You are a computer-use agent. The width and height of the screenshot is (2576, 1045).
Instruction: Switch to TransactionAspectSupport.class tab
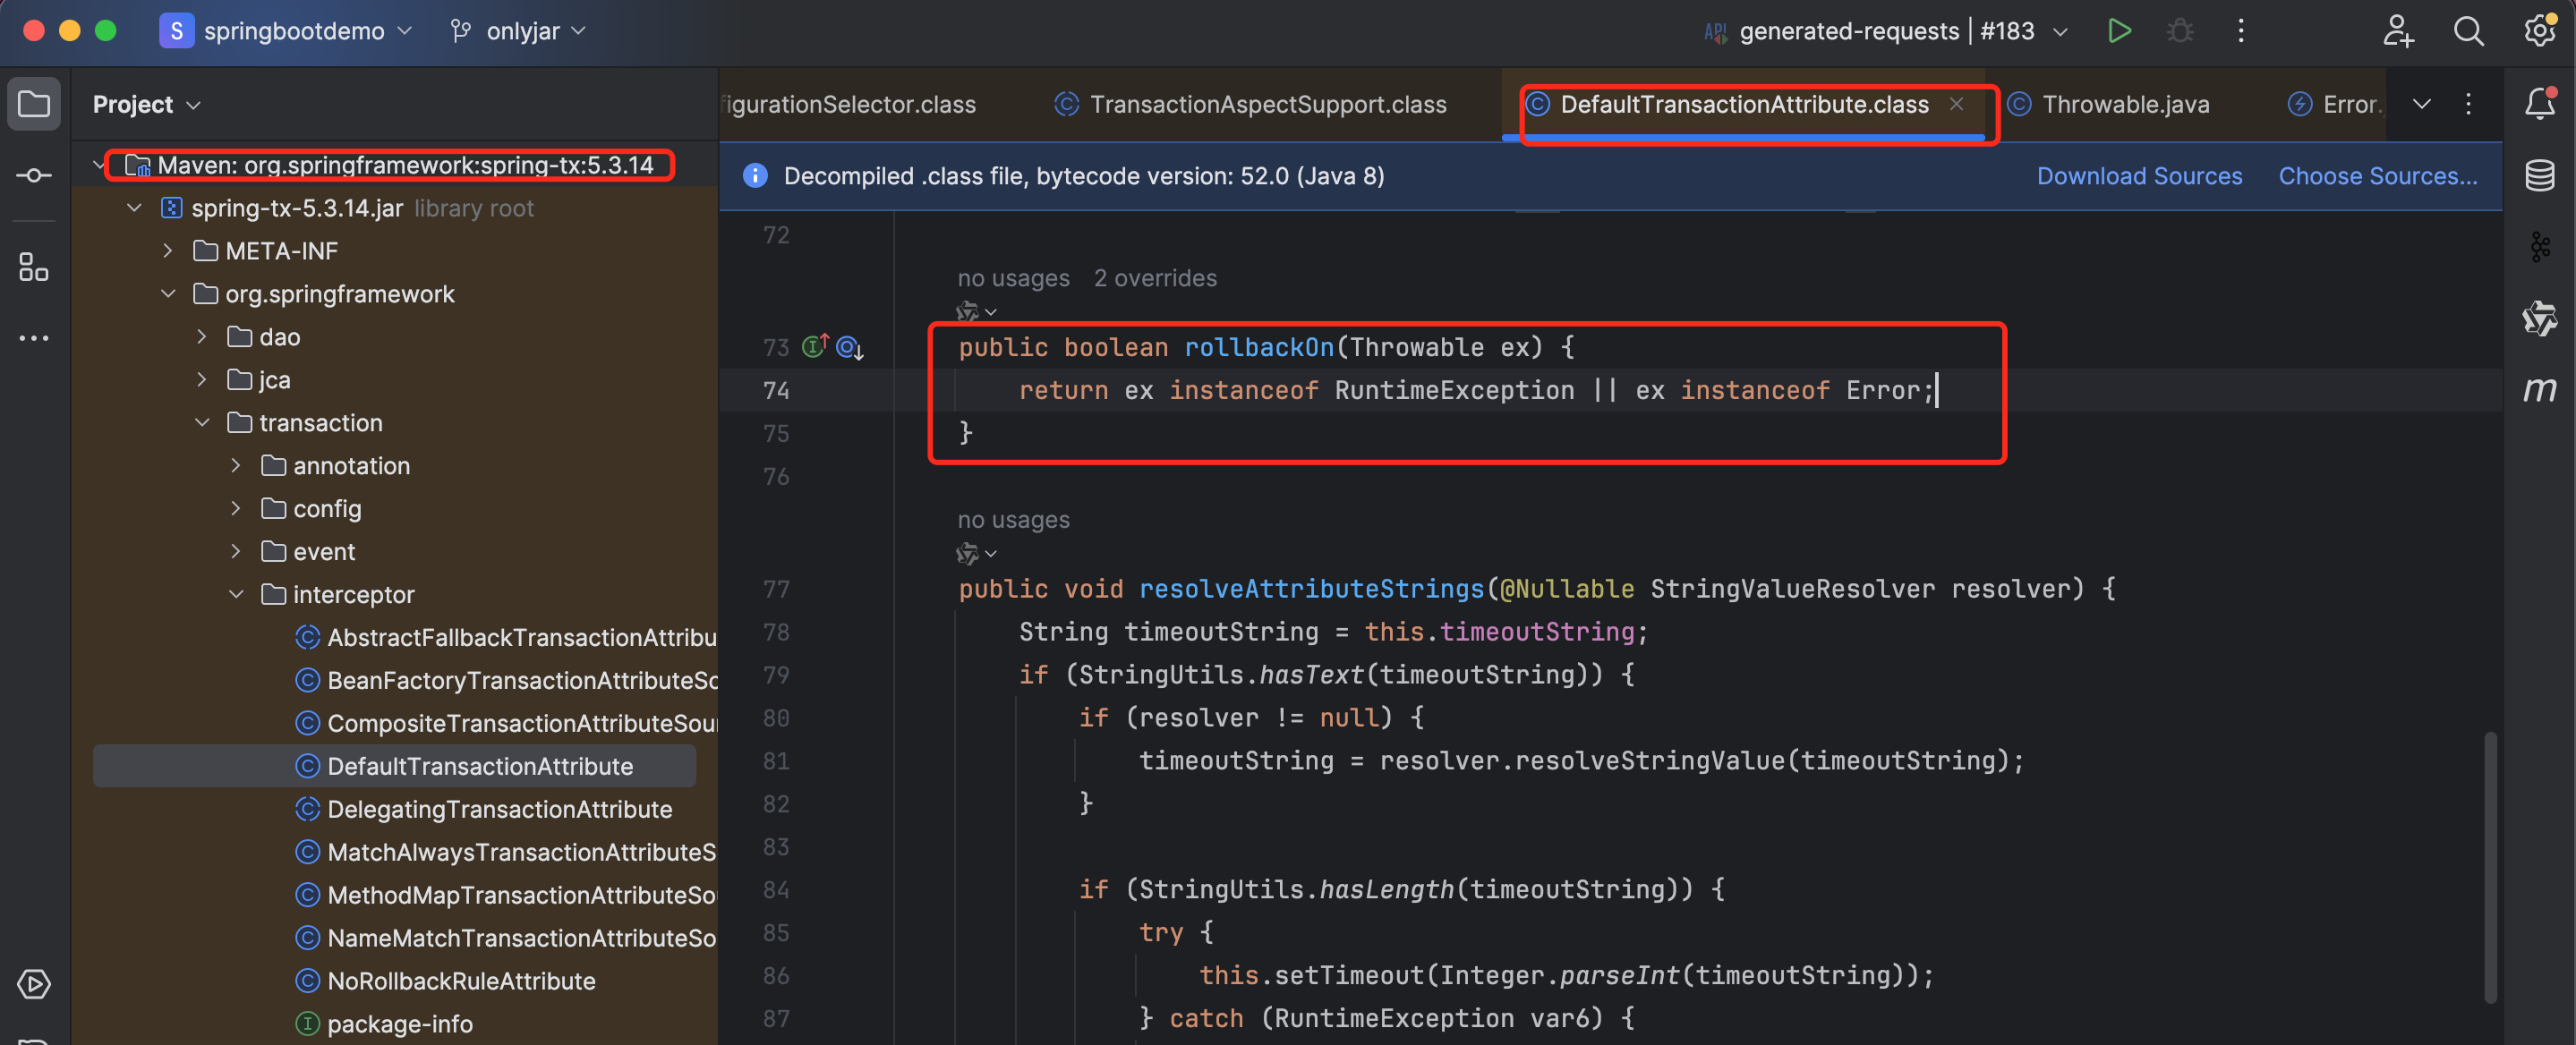point(1266,104)
